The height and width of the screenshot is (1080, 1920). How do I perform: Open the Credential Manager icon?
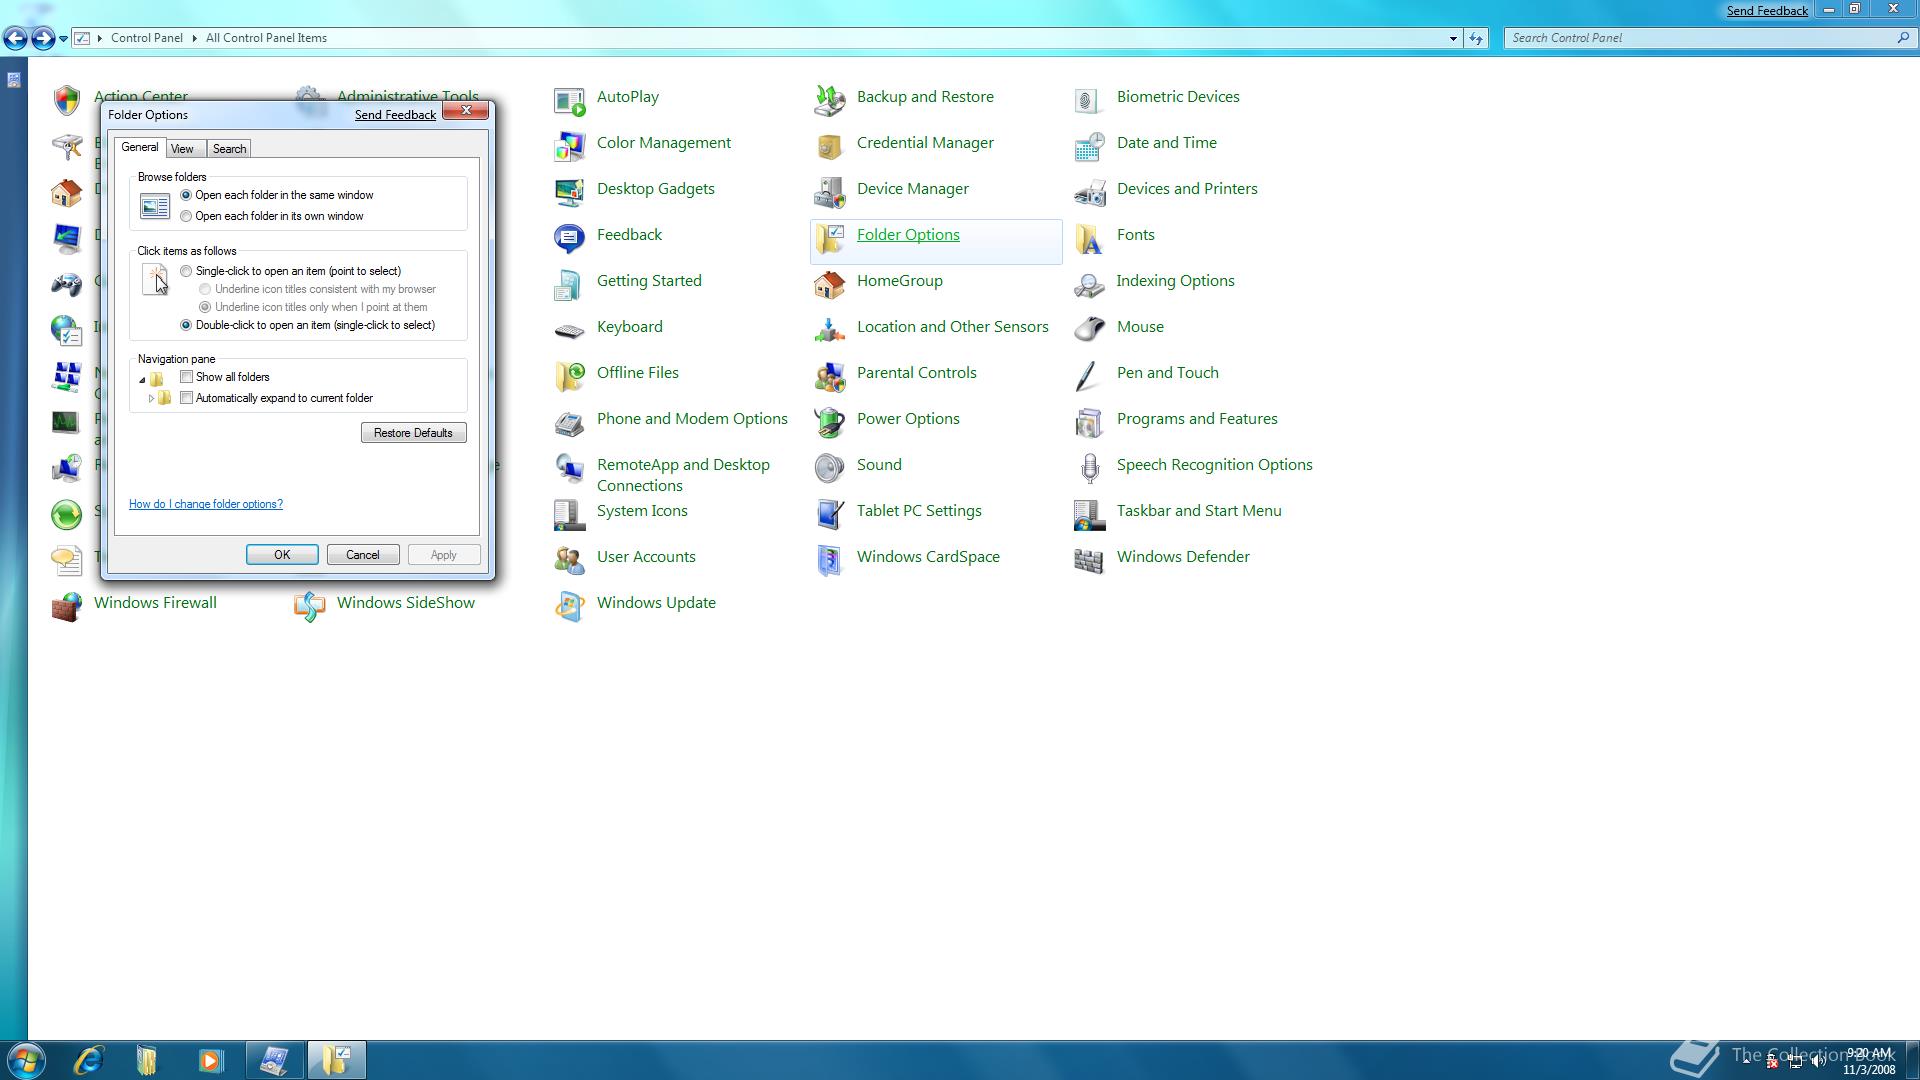829,147
